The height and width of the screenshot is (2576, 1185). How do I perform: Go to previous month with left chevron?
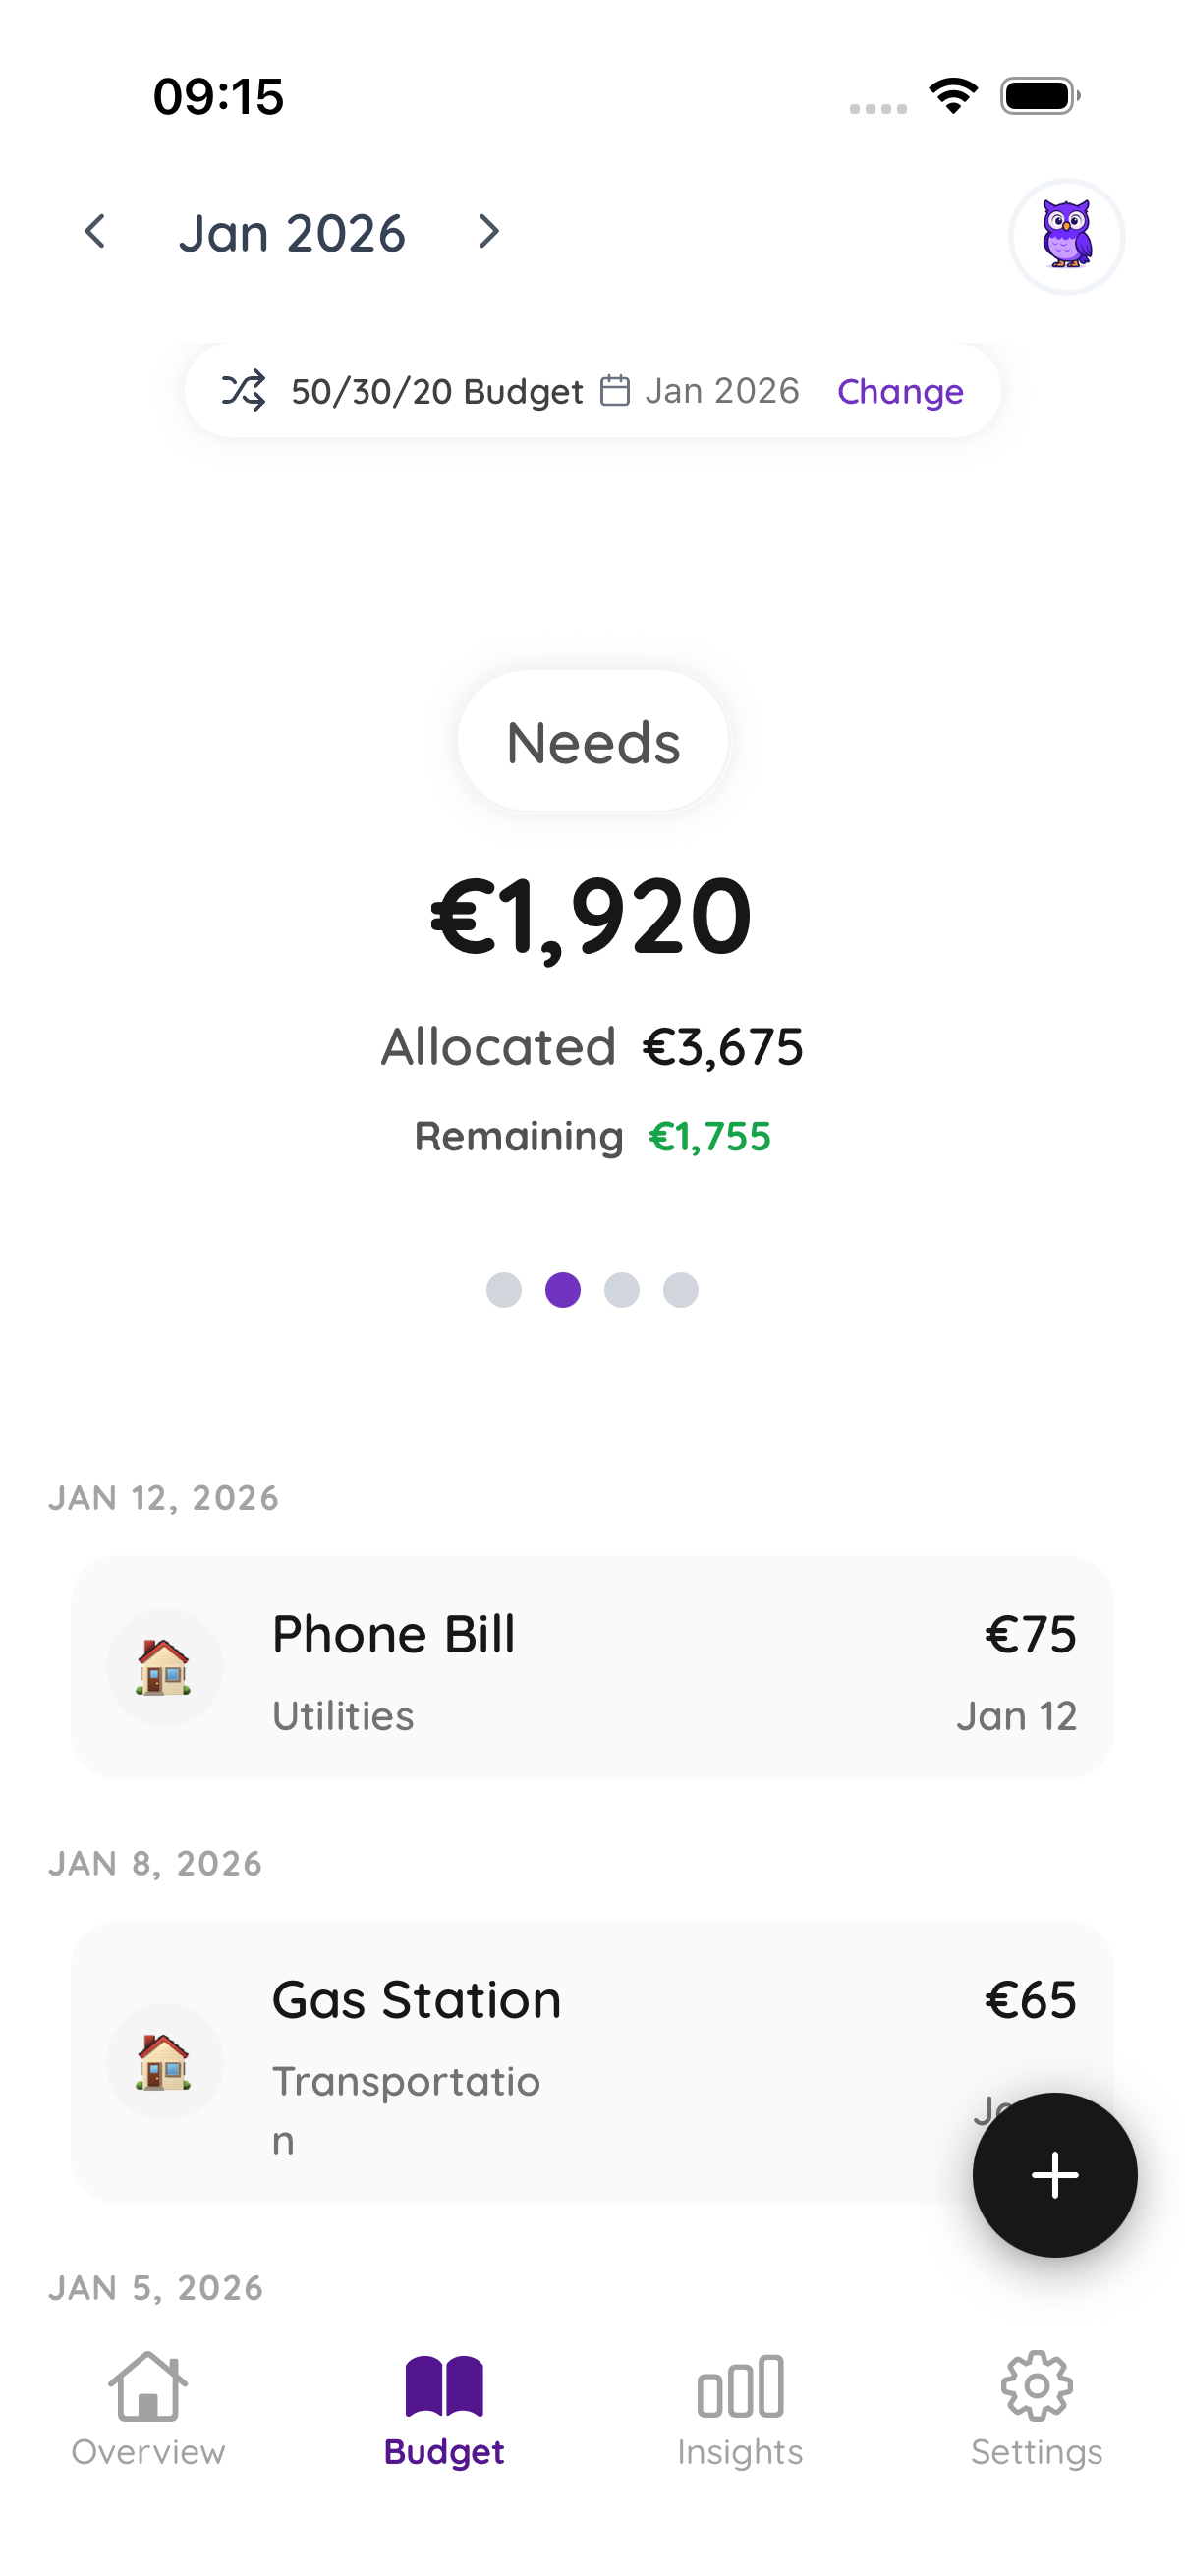coord(95,232)
